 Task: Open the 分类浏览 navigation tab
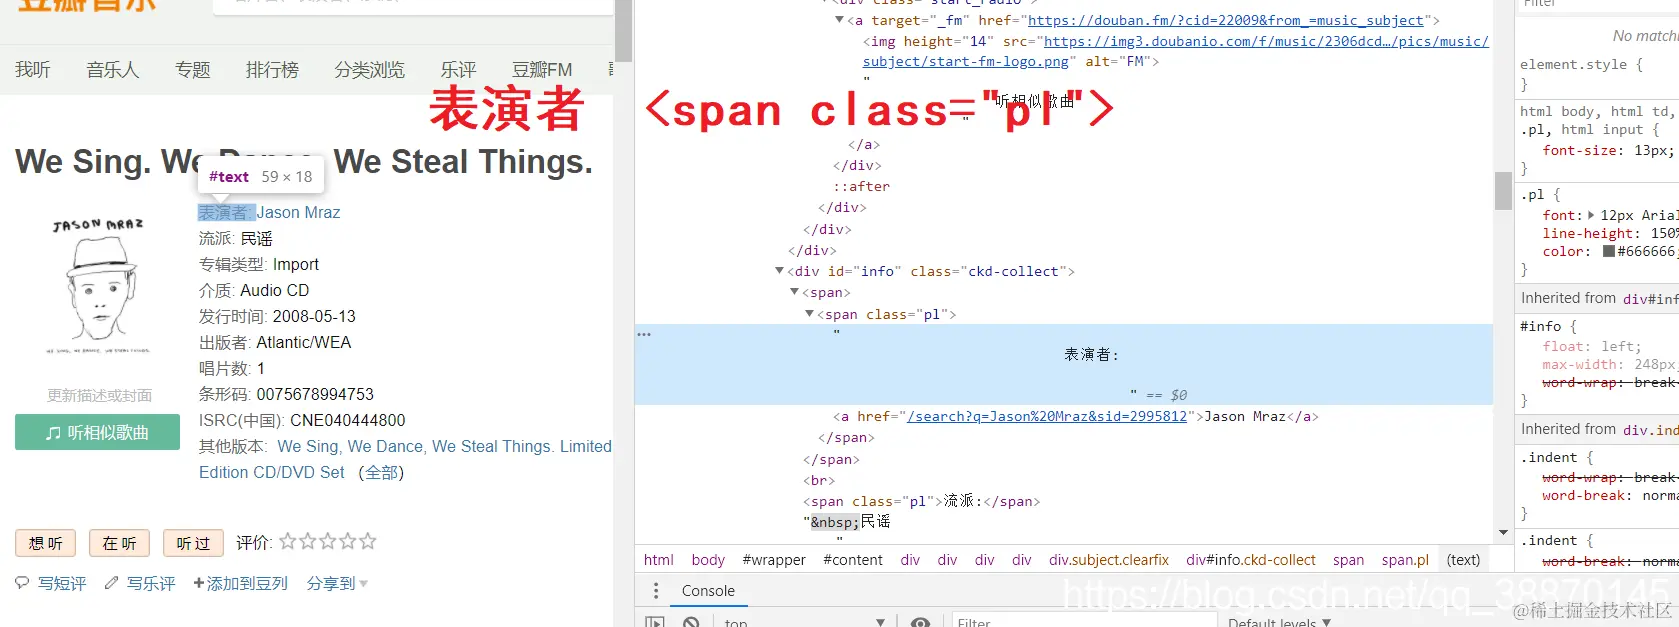pos(370,70)
